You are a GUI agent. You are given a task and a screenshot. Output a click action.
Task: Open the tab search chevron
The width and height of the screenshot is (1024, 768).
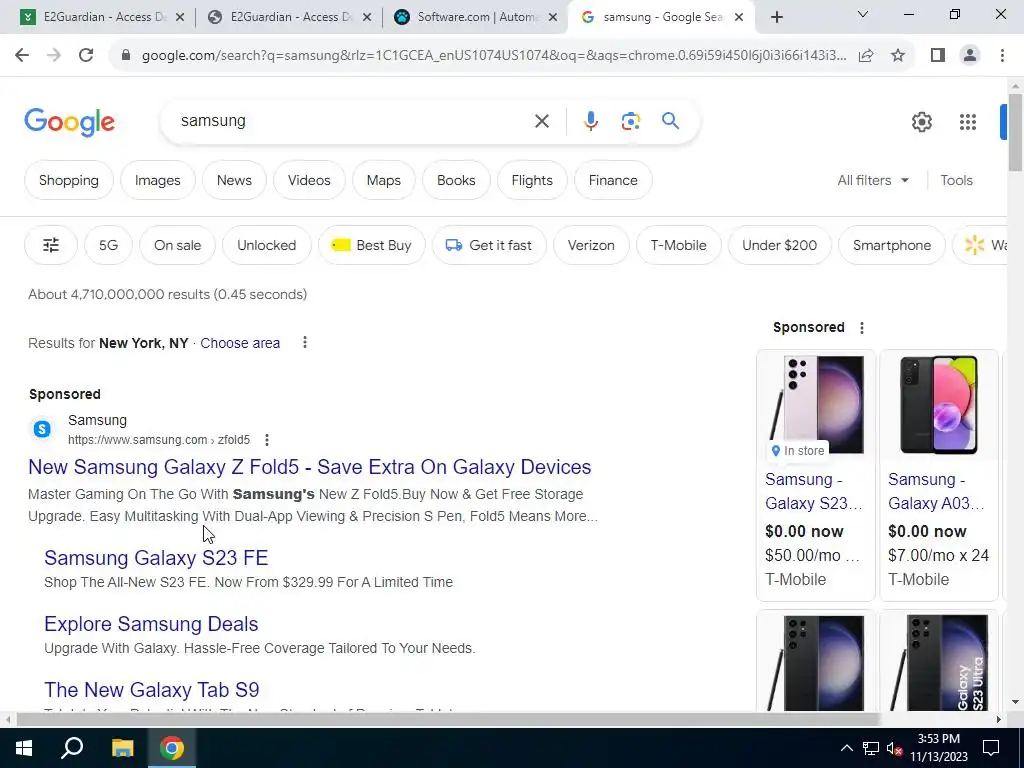pos(863,14)
